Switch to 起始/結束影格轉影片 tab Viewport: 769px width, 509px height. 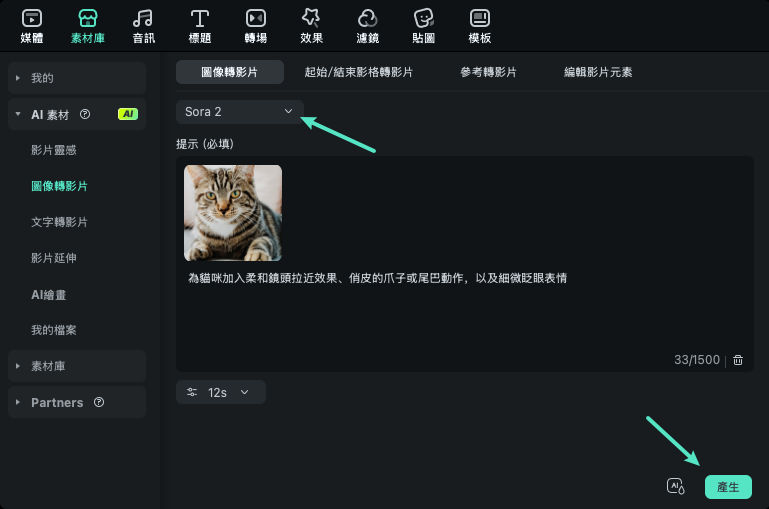[359, 72]
